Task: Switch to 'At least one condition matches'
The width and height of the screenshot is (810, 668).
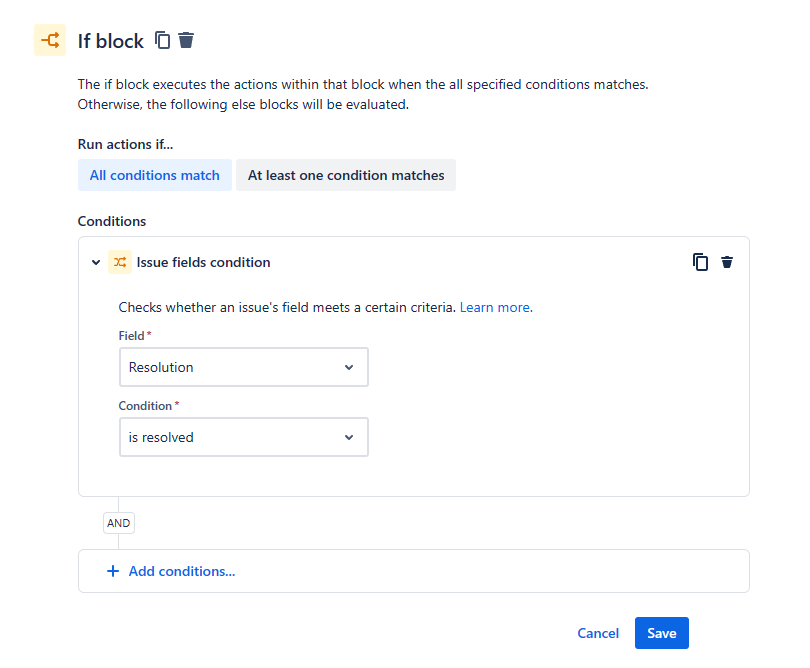Action: (346, 175)
